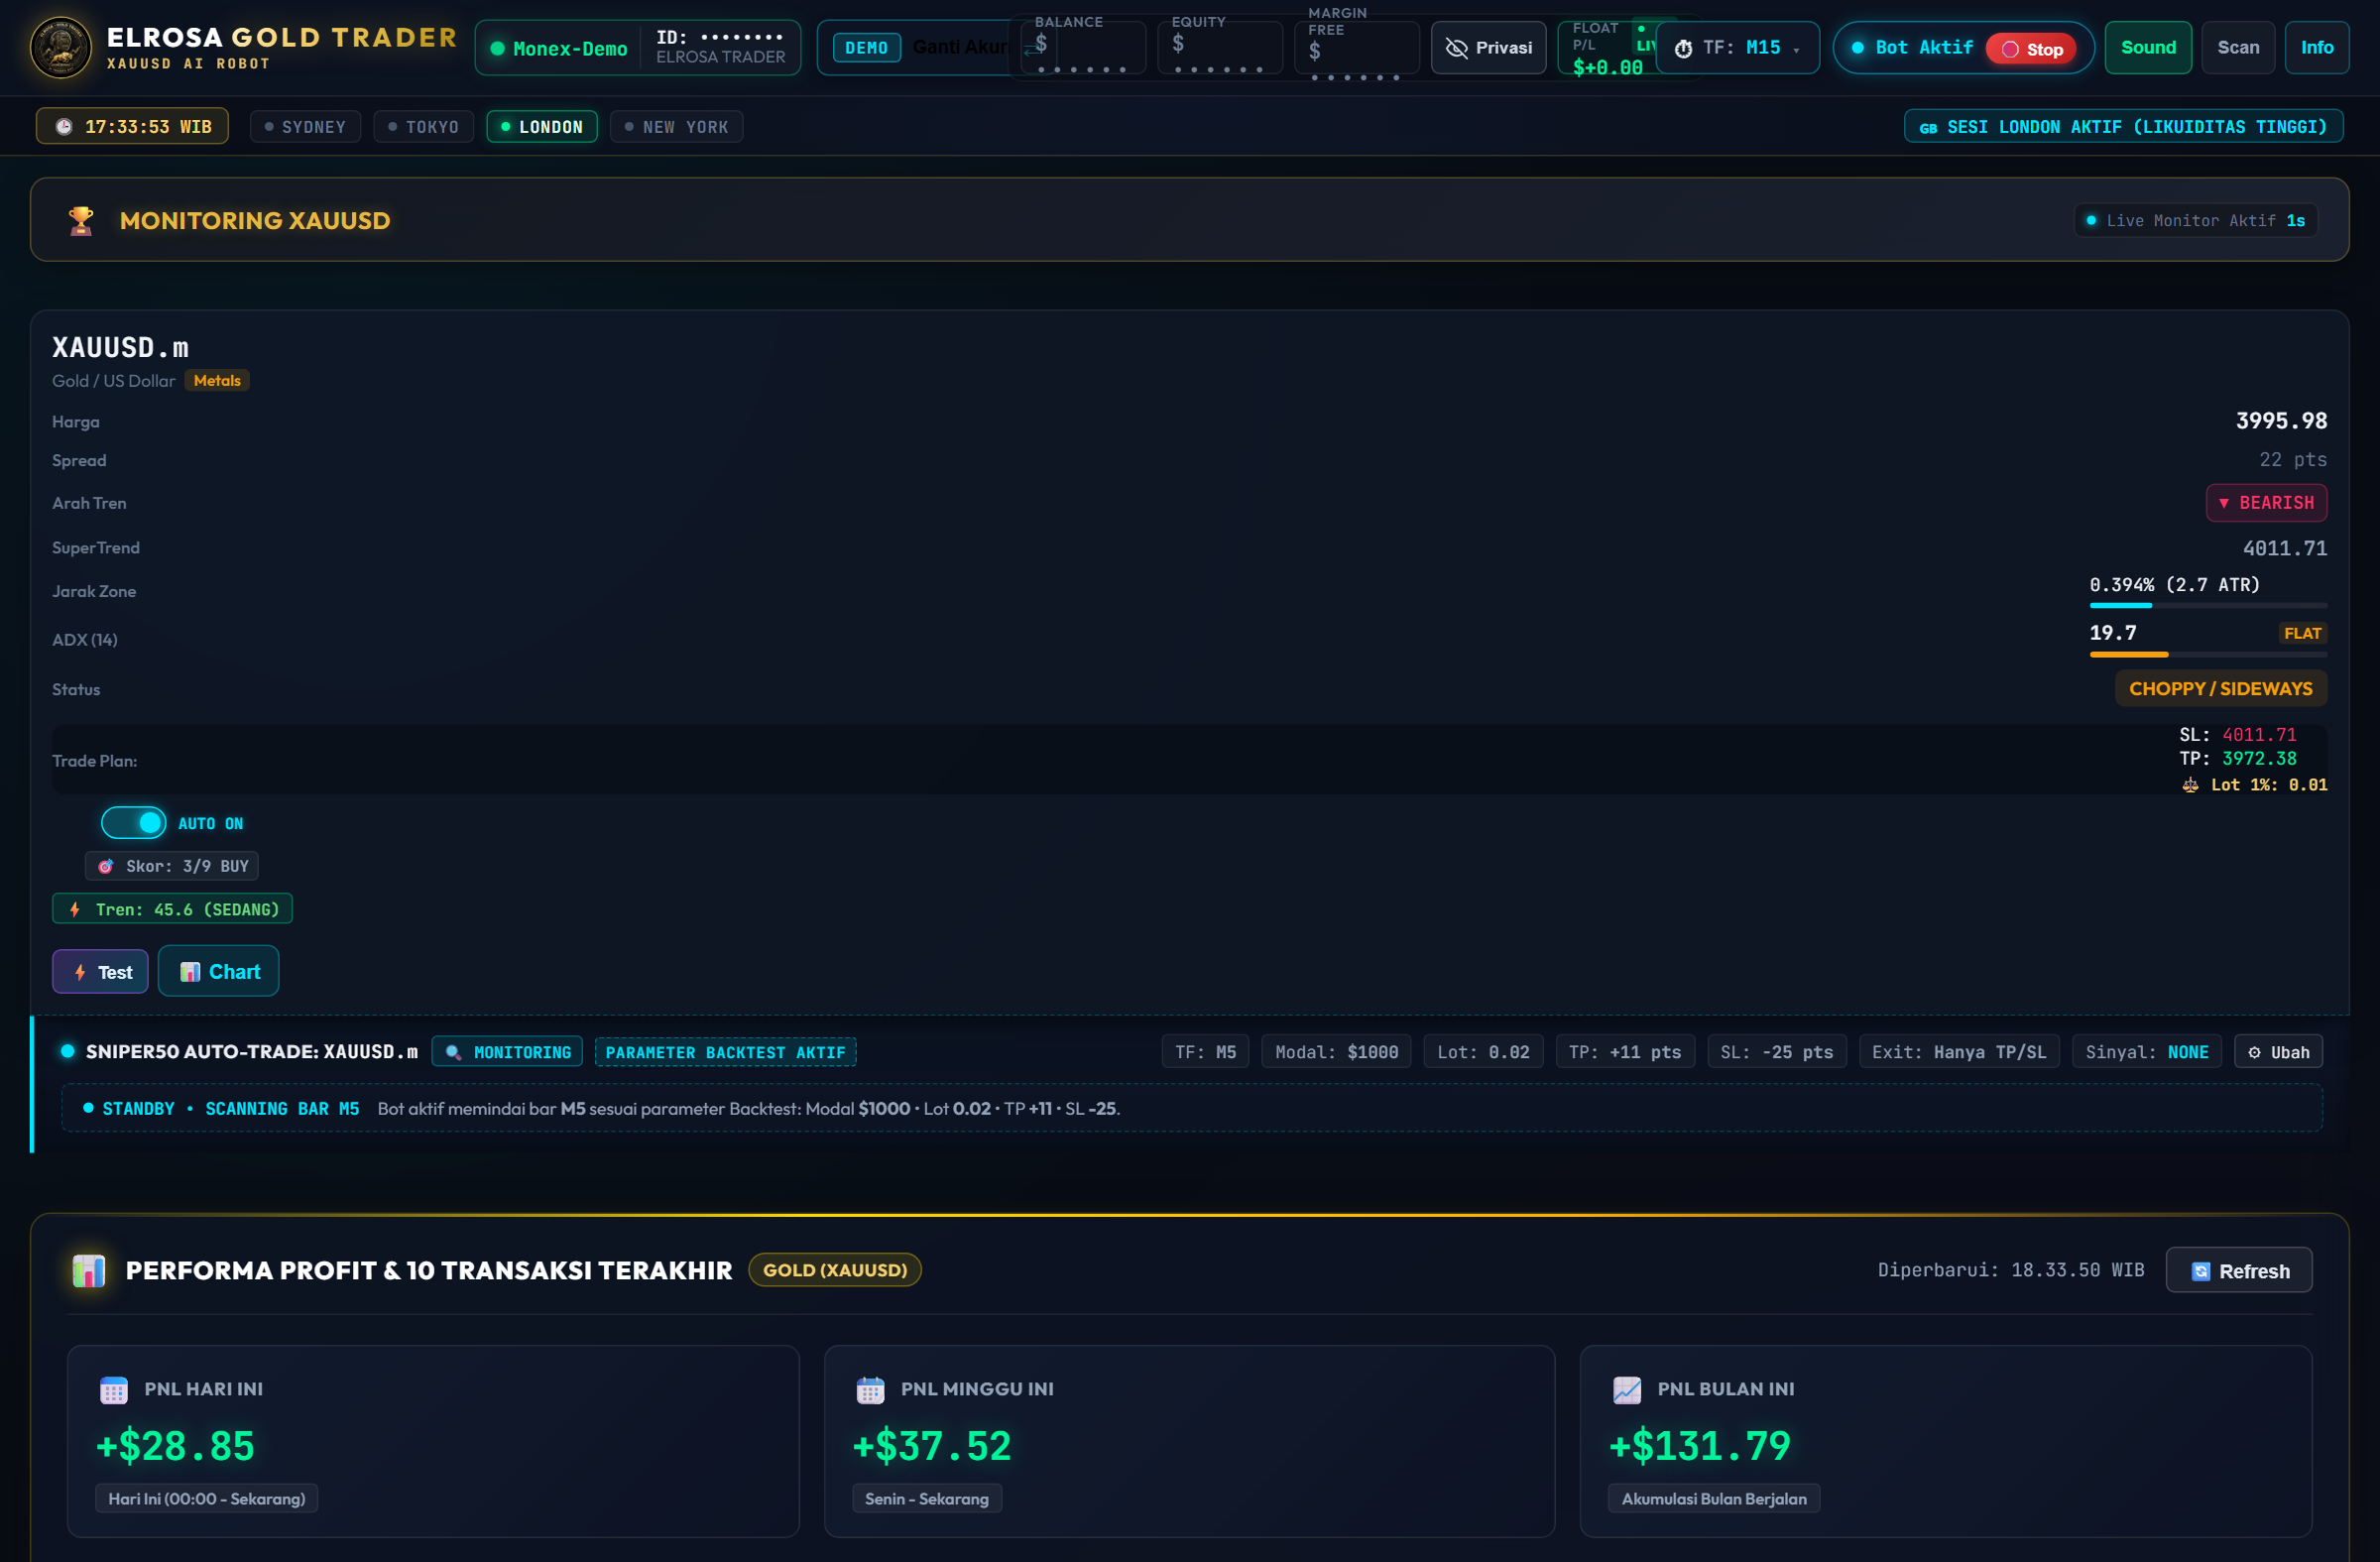Click the PARAMETER BACKTEST AKTIF badge
This screenshot has width=2380, height=1562.
coord(725,1052)
